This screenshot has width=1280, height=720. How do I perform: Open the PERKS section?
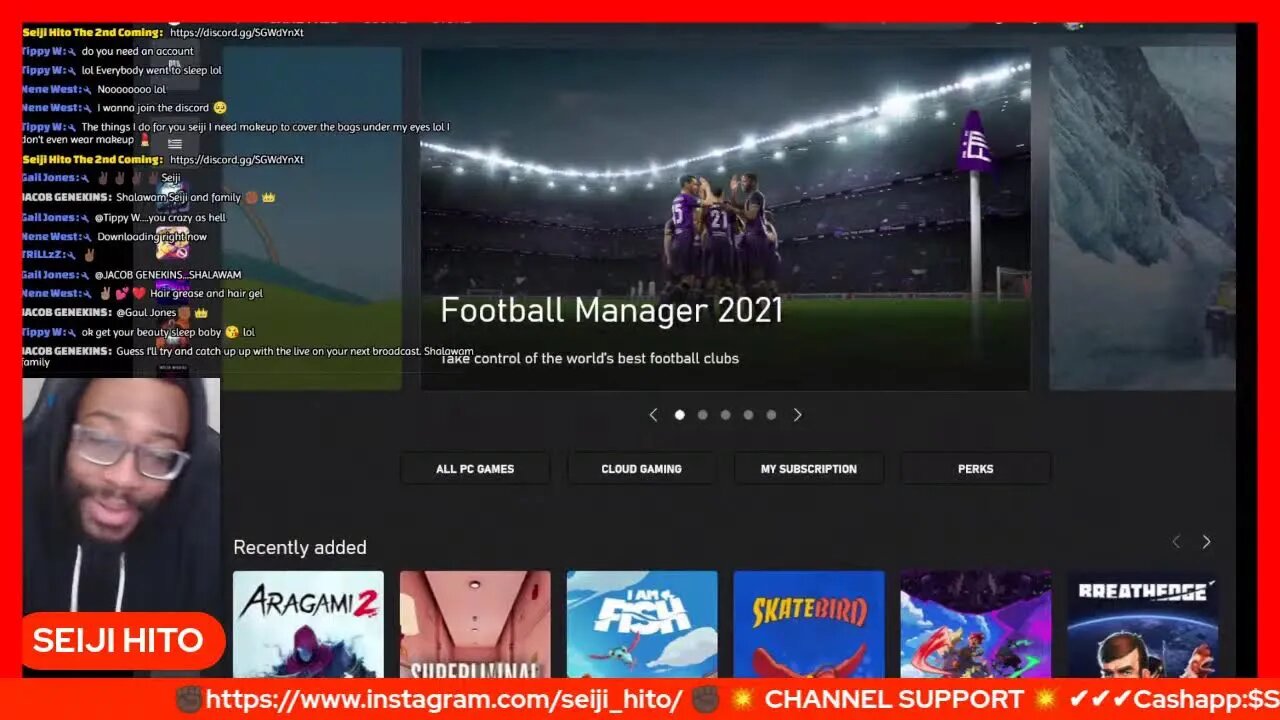point(975,468)
